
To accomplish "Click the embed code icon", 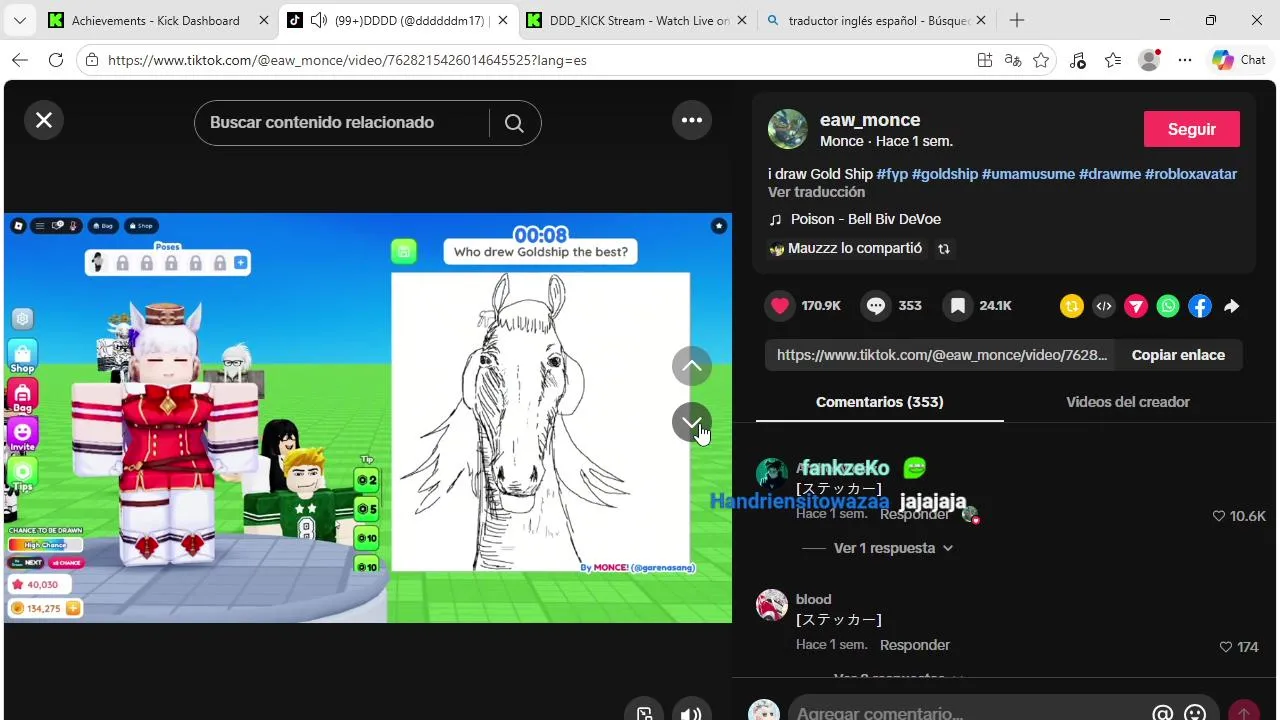I will 1104,306.
